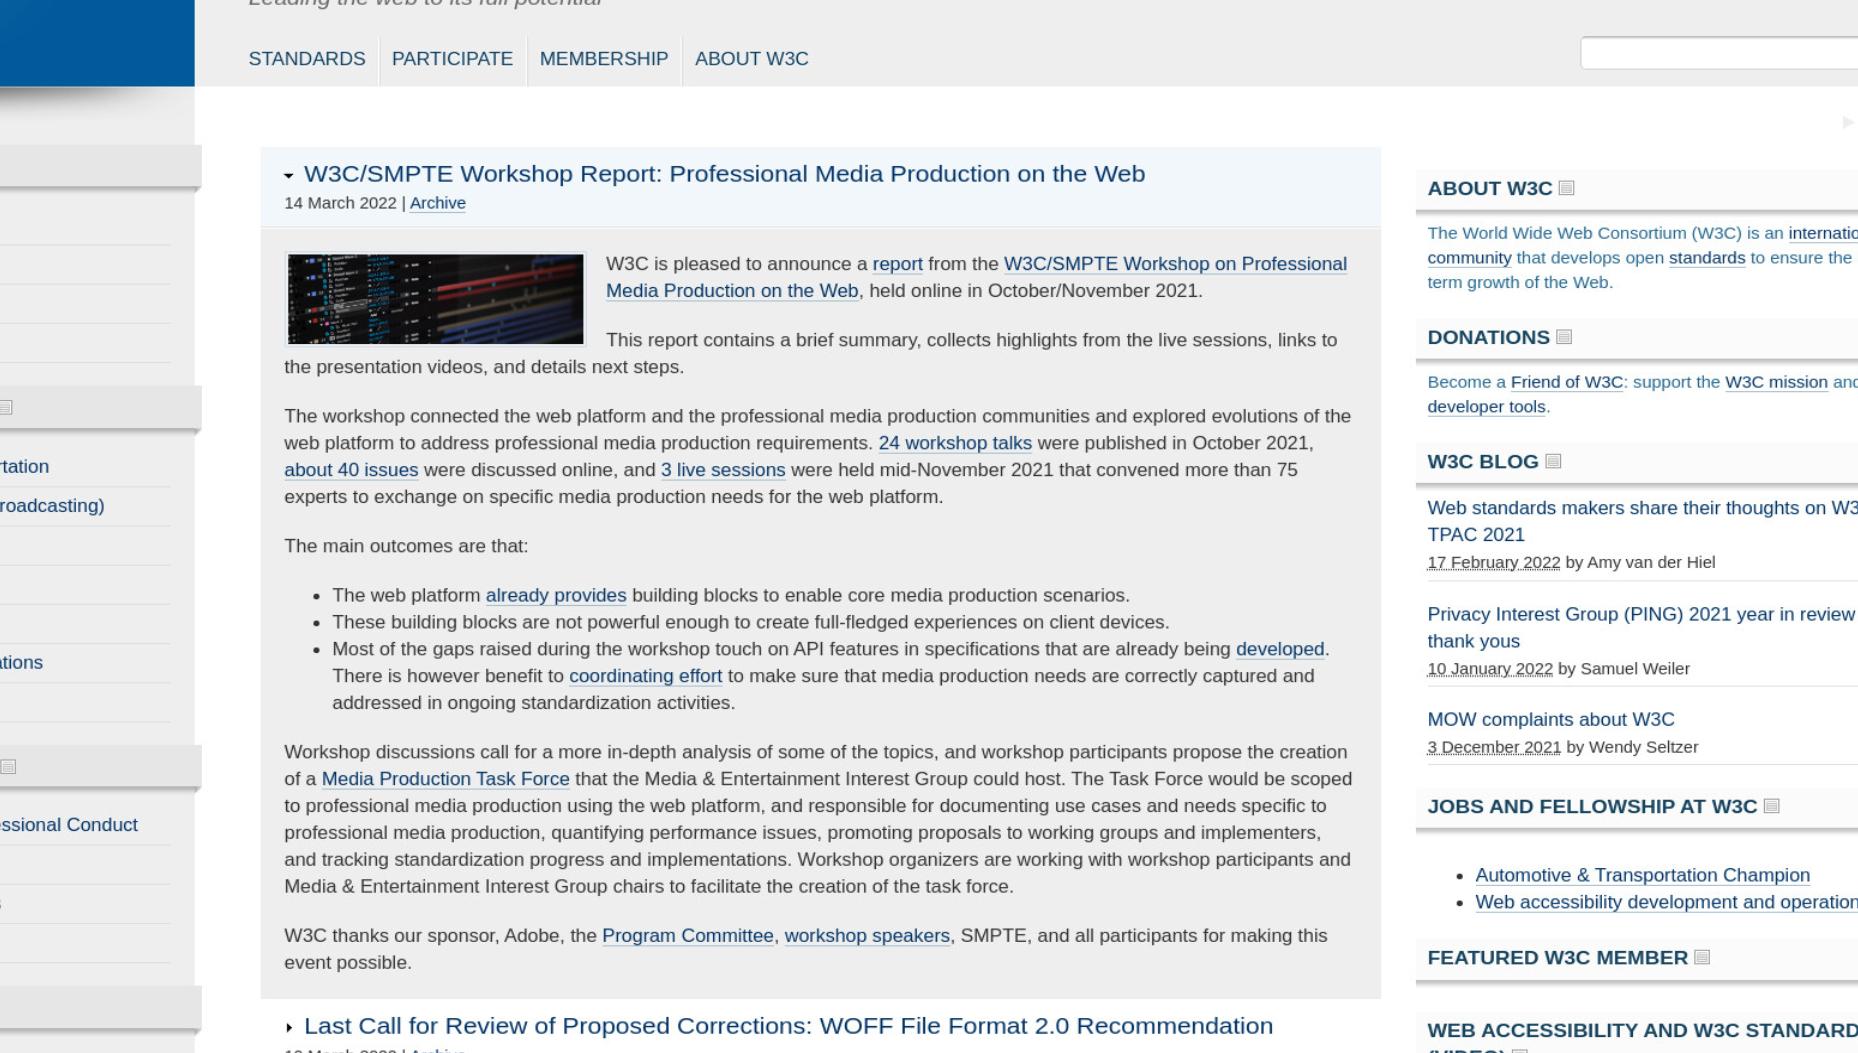Open the Program Committee link
Image resolution: width=1858 pixels, height=1053 pixels.
tap(687, 936)
